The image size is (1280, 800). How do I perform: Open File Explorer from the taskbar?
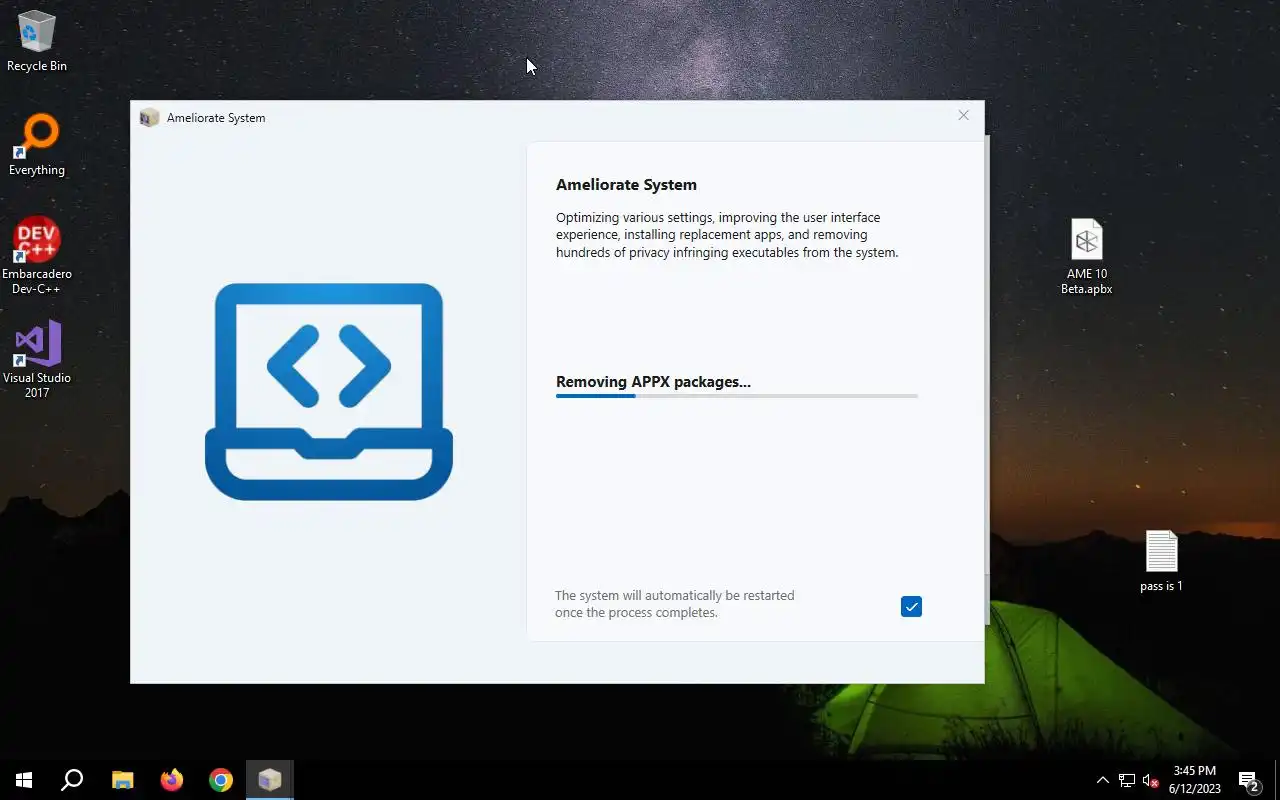point(122,780)
